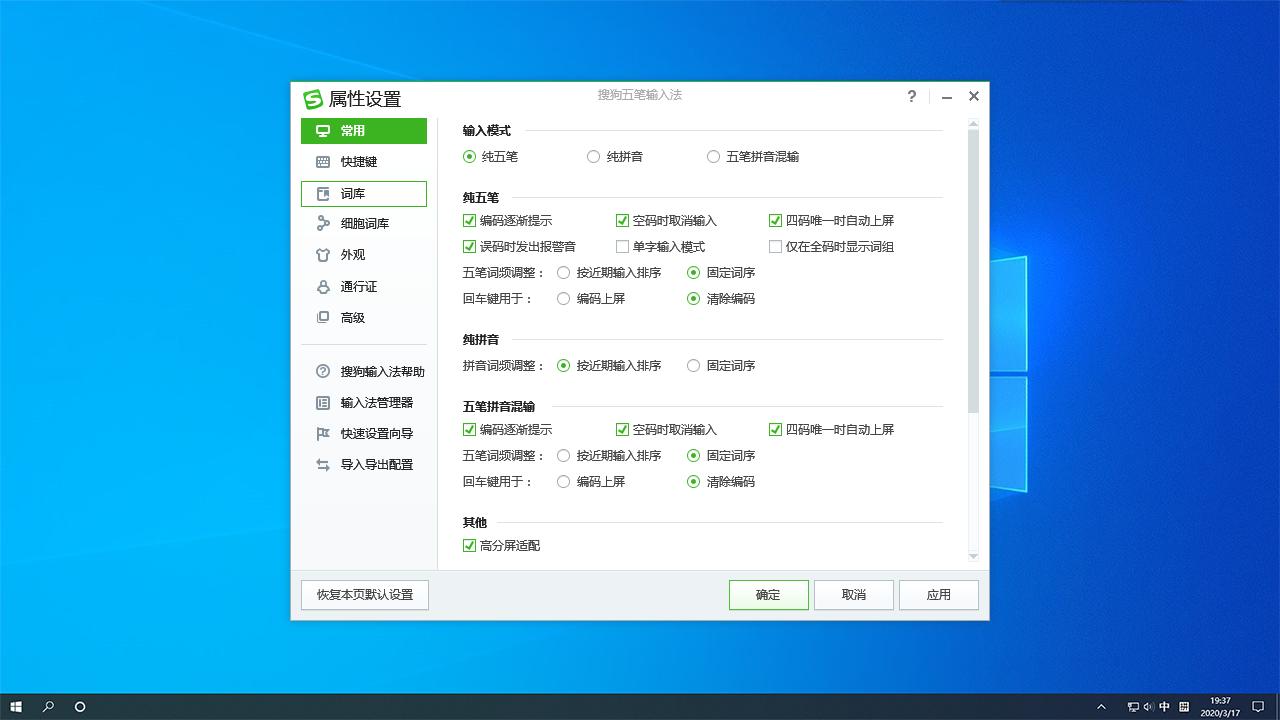The image size is (1280, 720).
Task: Click the 应用 button
Action: tap(938, 595)
